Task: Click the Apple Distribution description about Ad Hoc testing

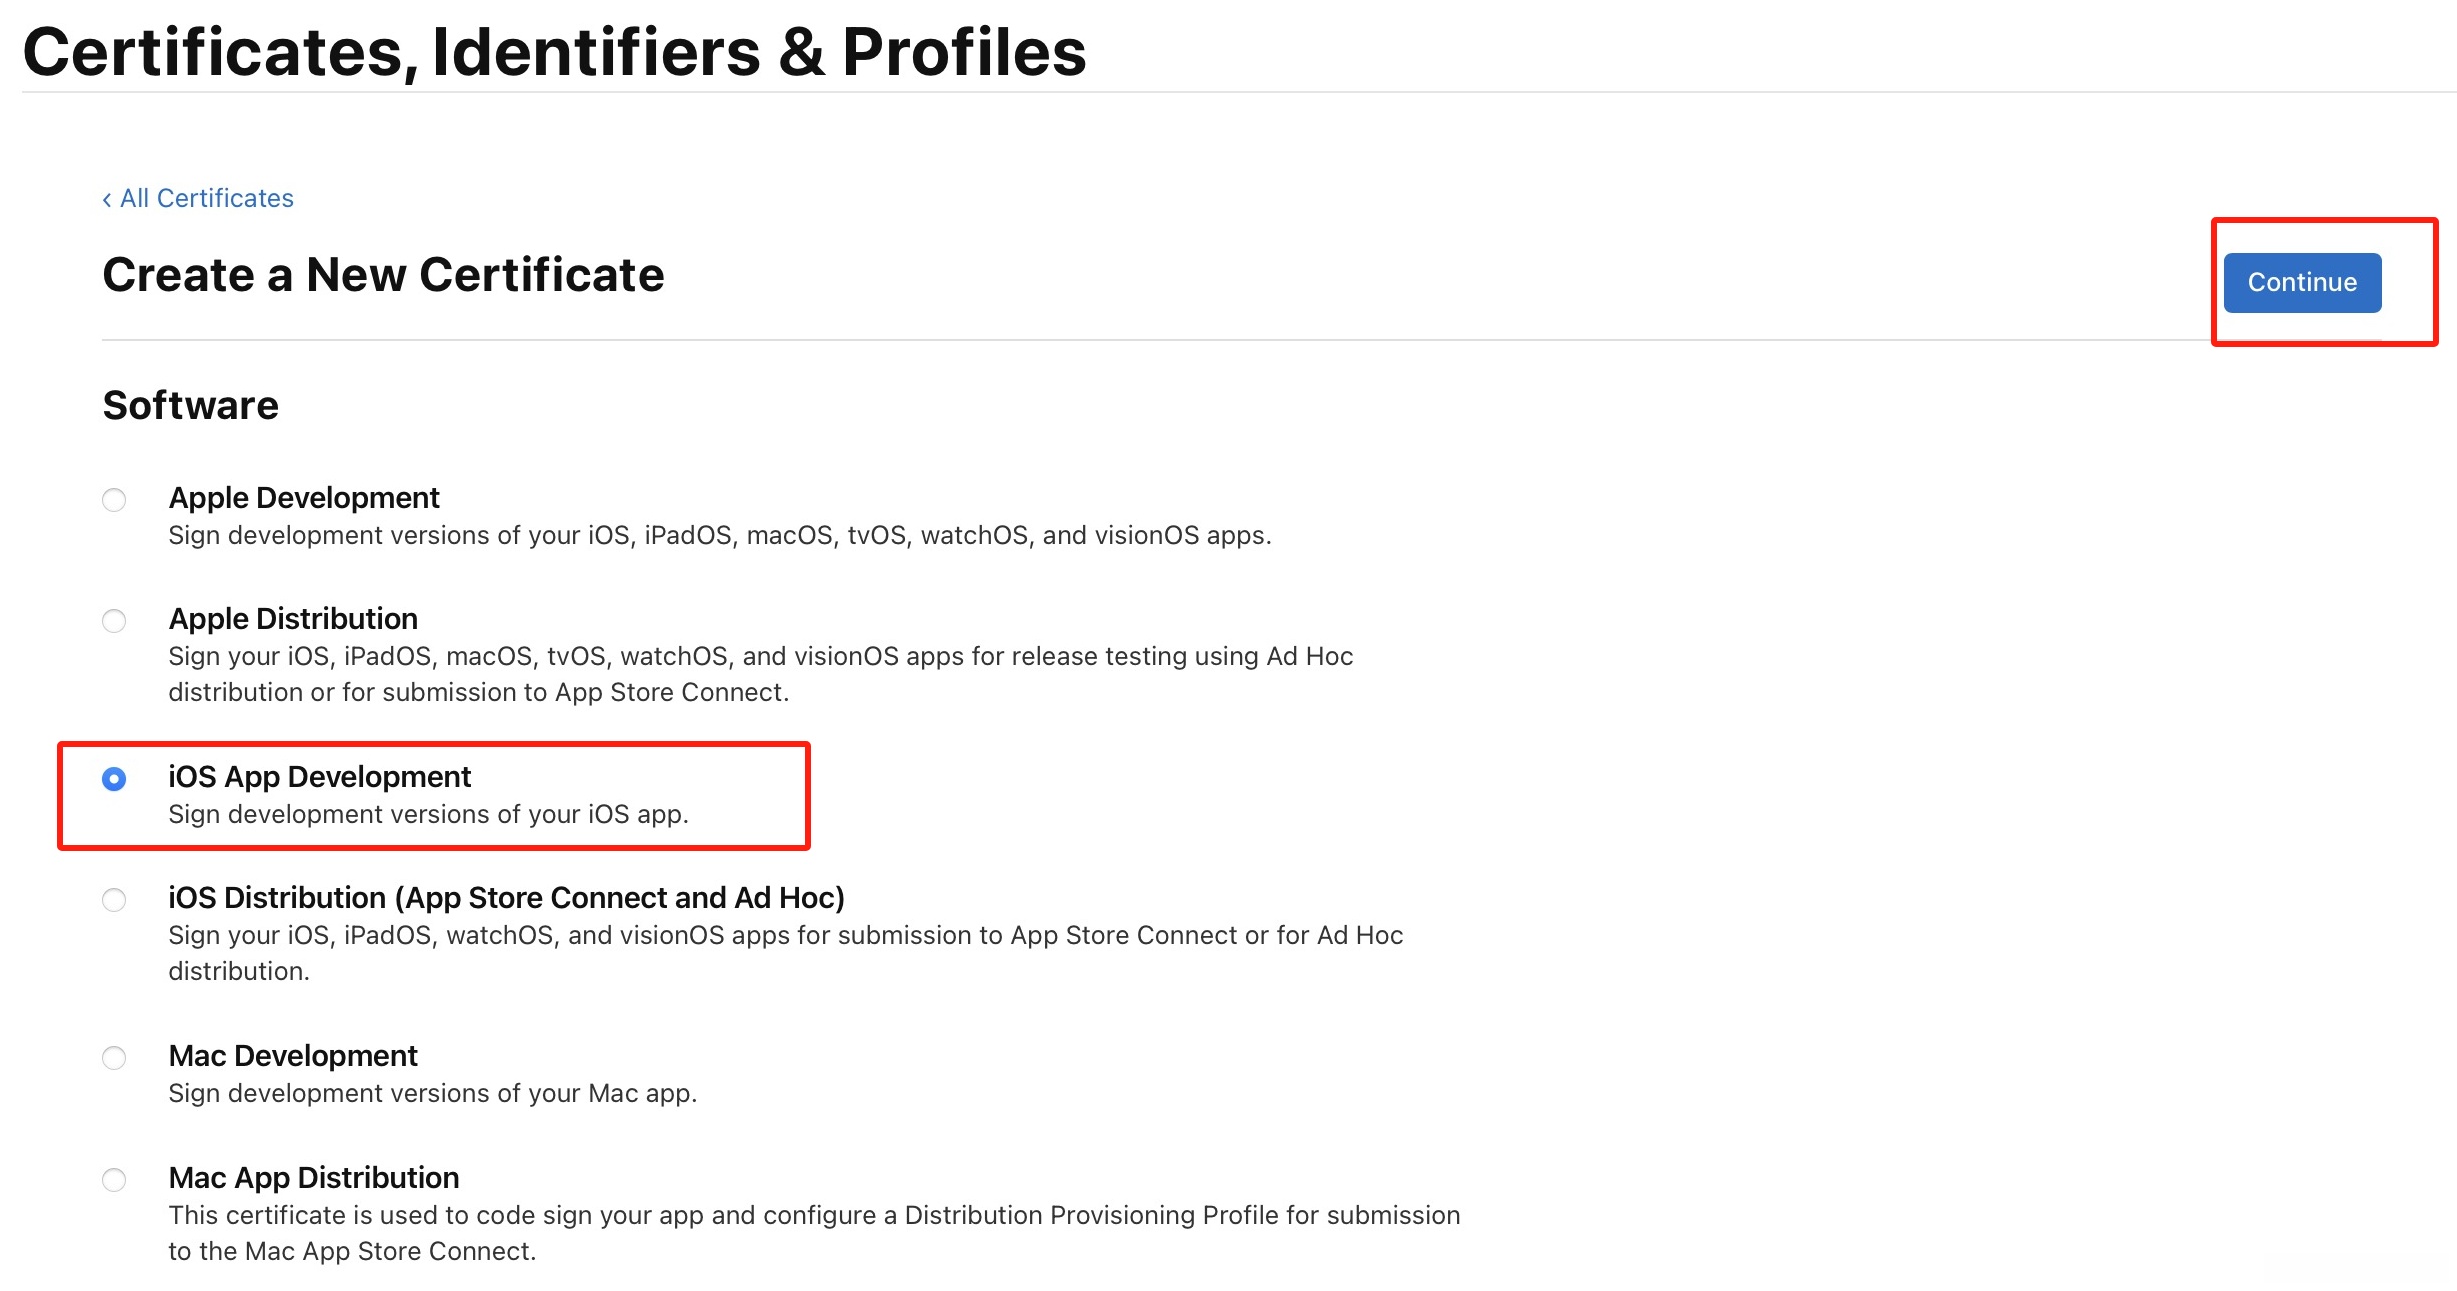Action: pos(760,674)
